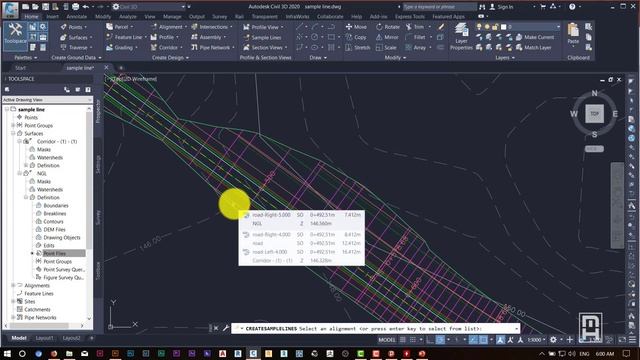Screen dimensions: 640x360
Task: Switch to the Analyze ribbon tab
Action: pyautogui.click(x=128, y=16)
